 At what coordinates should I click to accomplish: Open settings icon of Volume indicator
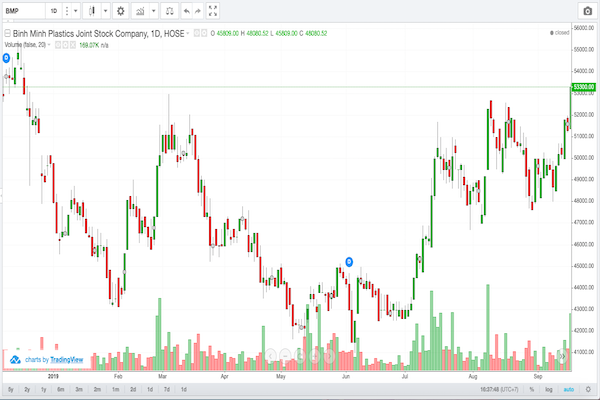point(65,45)
